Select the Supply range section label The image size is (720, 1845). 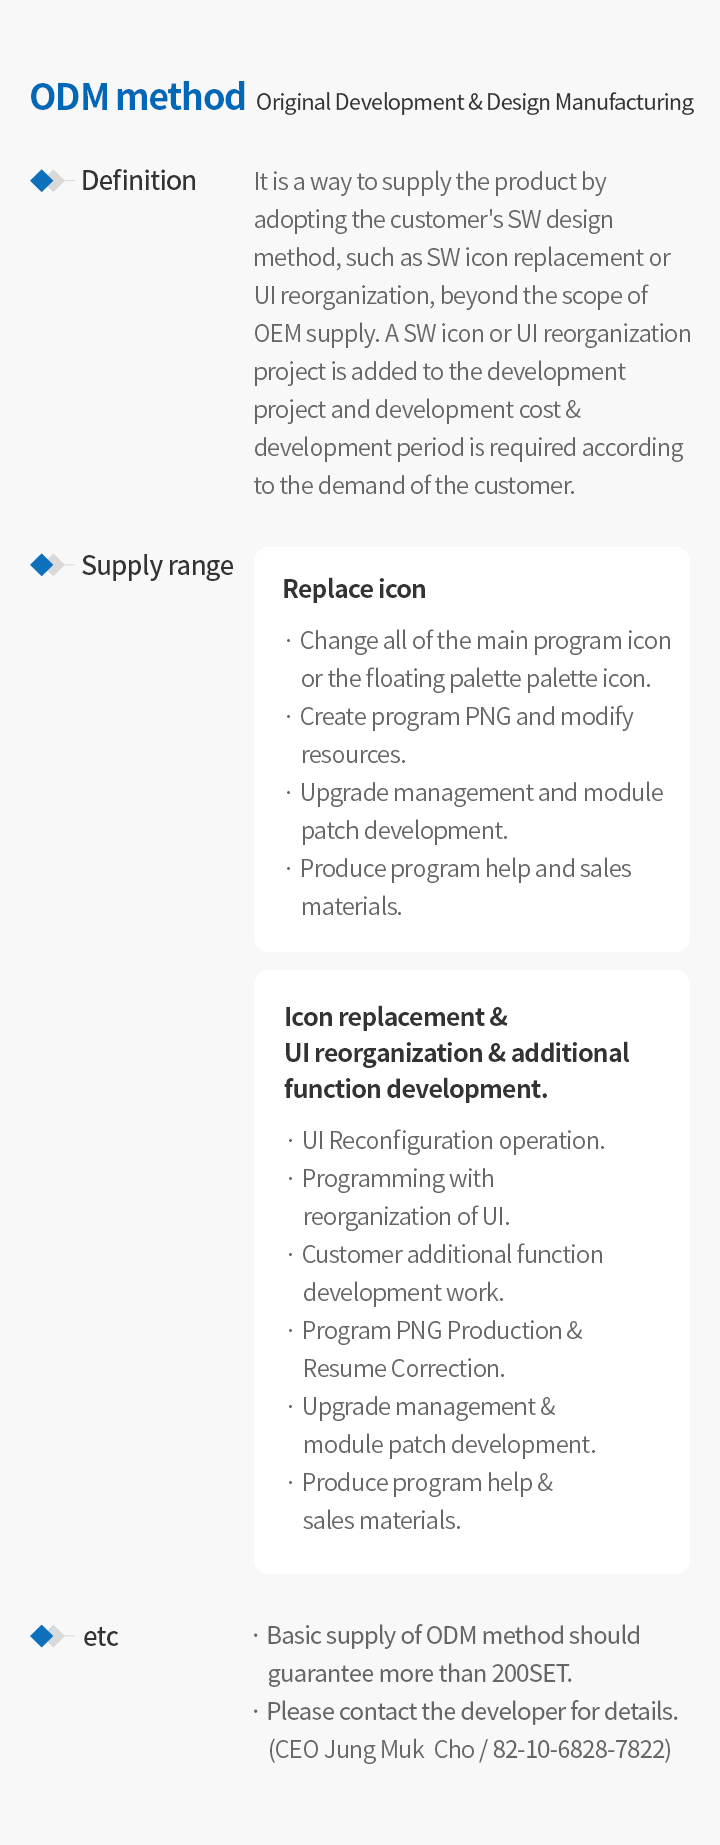point(157,566)
